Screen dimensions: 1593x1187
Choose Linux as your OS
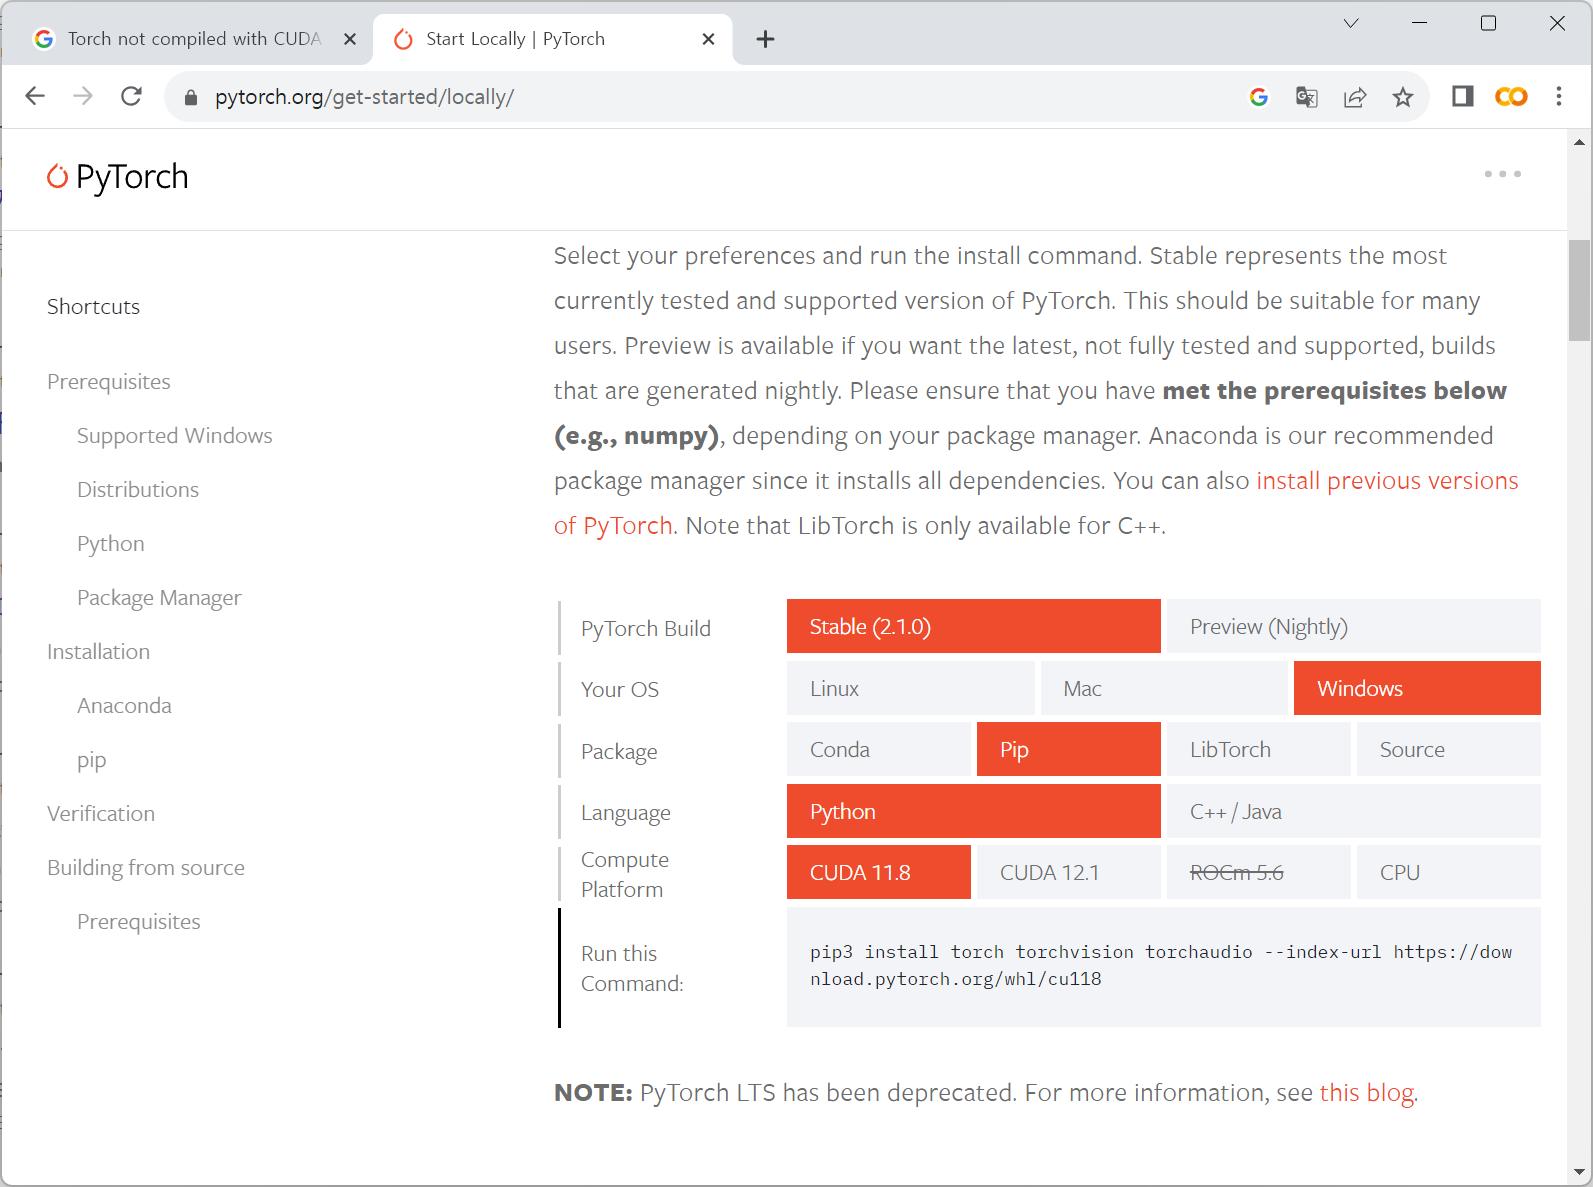pos(911,688)
